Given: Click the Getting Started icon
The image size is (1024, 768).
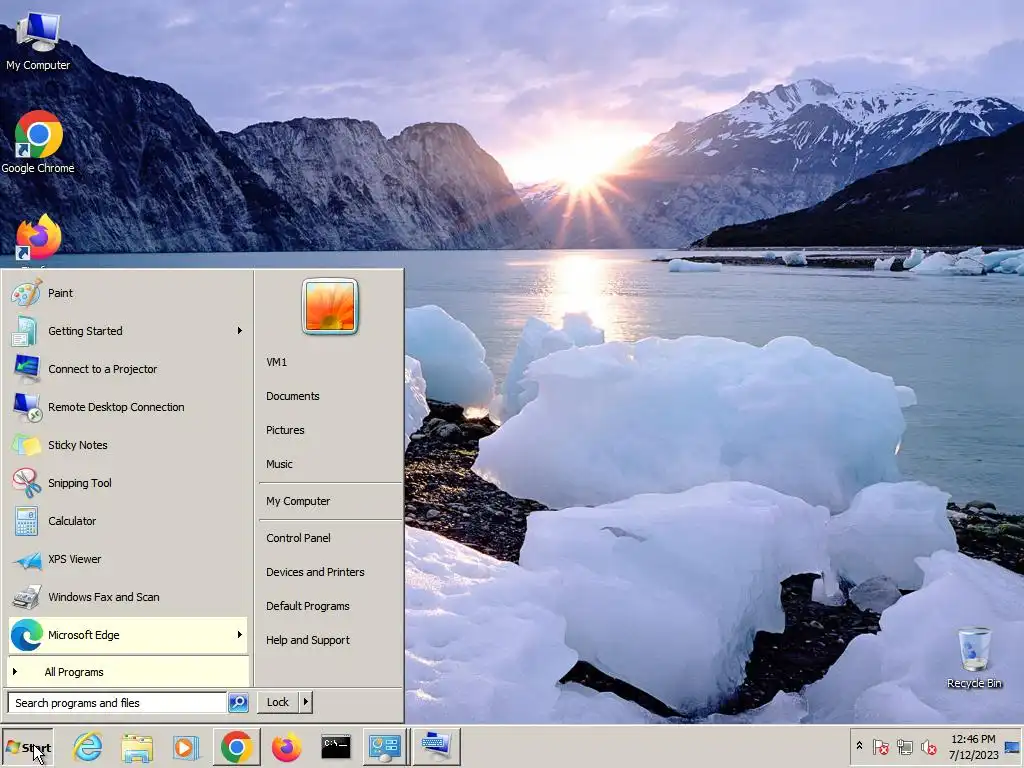Looking at the screenshot, I should (x=25, y=331).
